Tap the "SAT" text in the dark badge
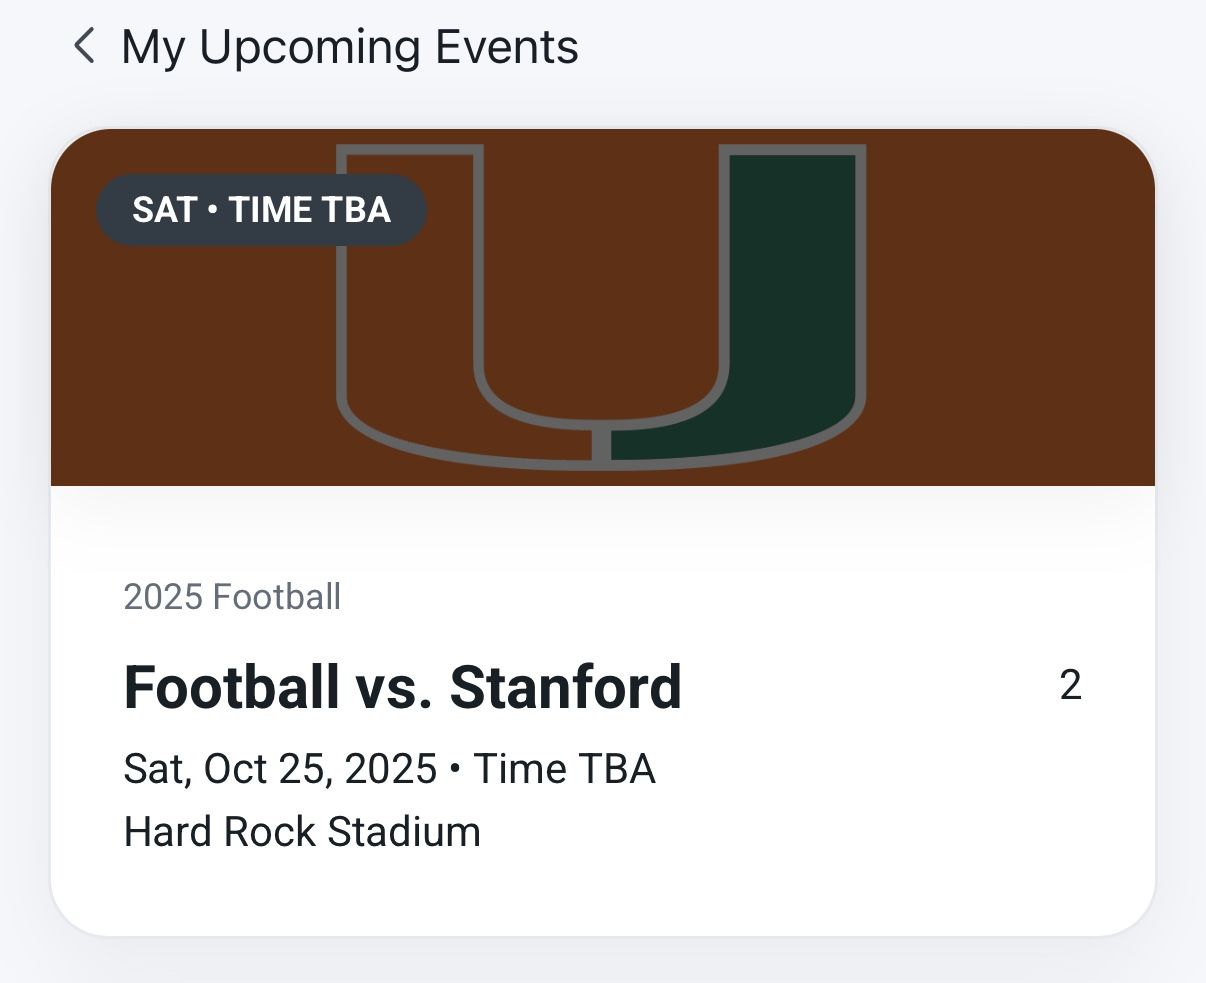Screen dimensions: 1206x983 165,210
